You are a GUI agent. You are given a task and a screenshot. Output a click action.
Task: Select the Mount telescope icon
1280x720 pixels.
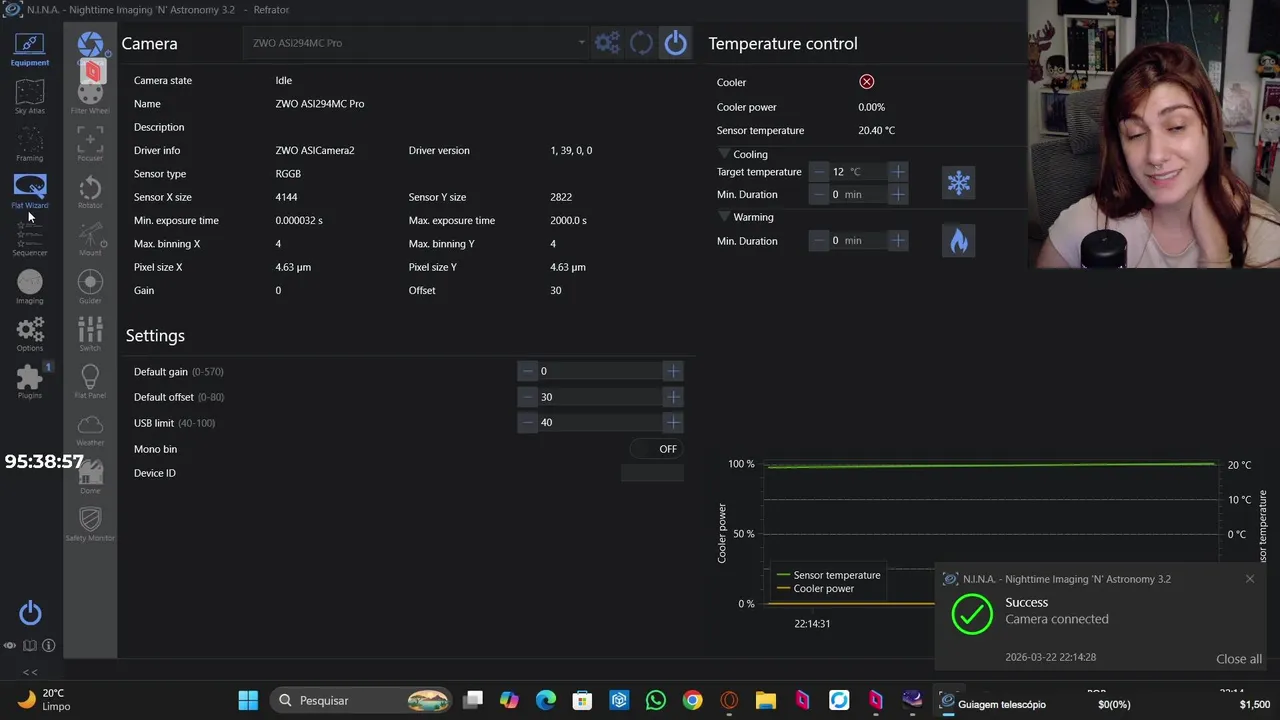pos(90,239)
